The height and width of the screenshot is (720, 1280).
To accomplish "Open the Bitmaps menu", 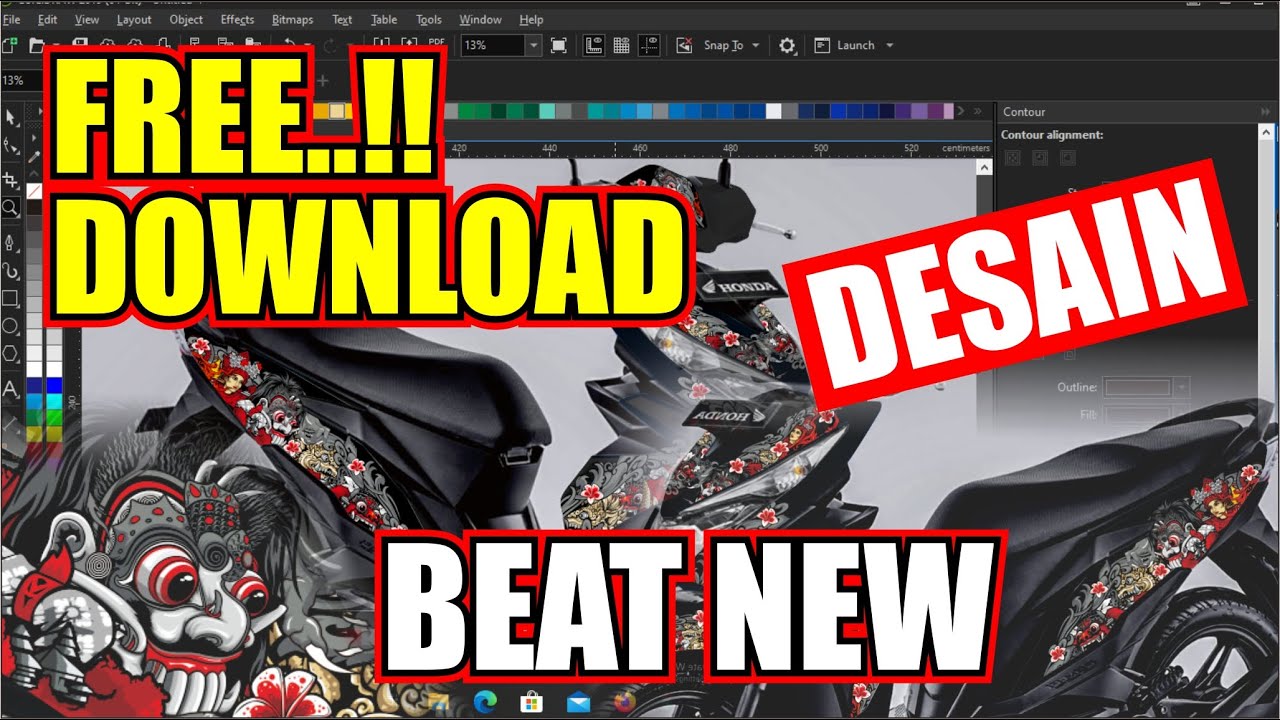I will 293,19.
